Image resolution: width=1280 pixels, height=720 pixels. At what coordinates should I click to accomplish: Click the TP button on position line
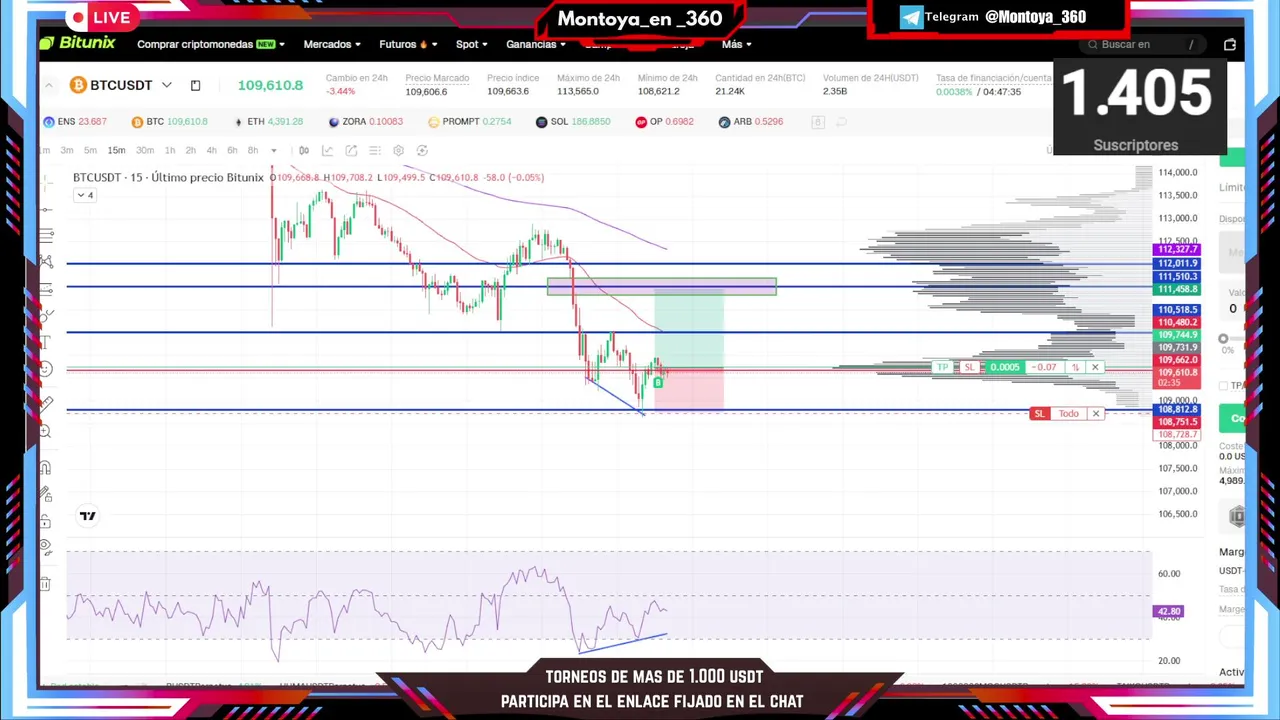point(942,367)
